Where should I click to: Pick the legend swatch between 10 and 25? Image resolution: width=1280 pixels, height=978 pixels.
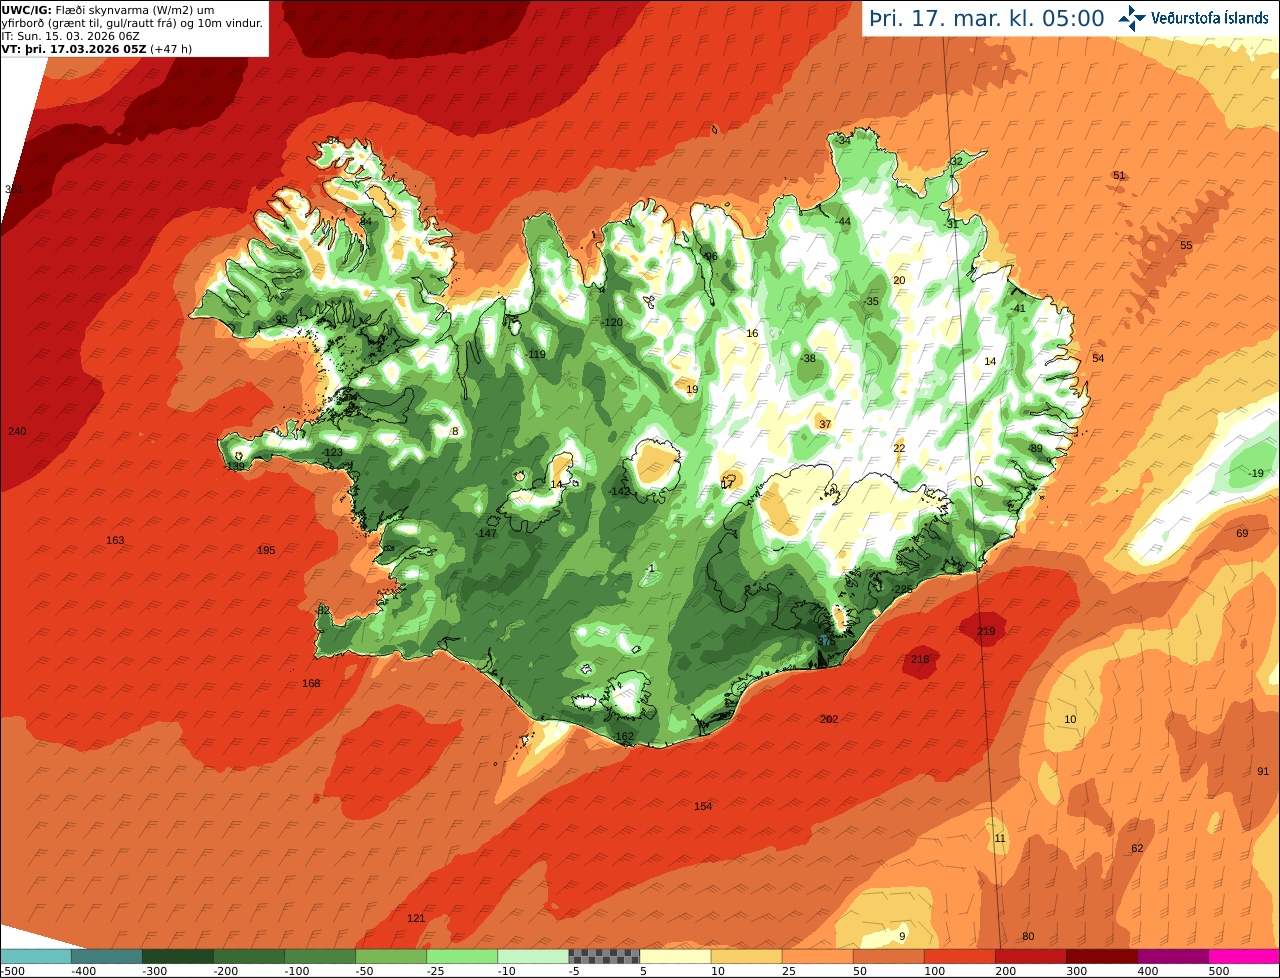(x=746, y=956)
